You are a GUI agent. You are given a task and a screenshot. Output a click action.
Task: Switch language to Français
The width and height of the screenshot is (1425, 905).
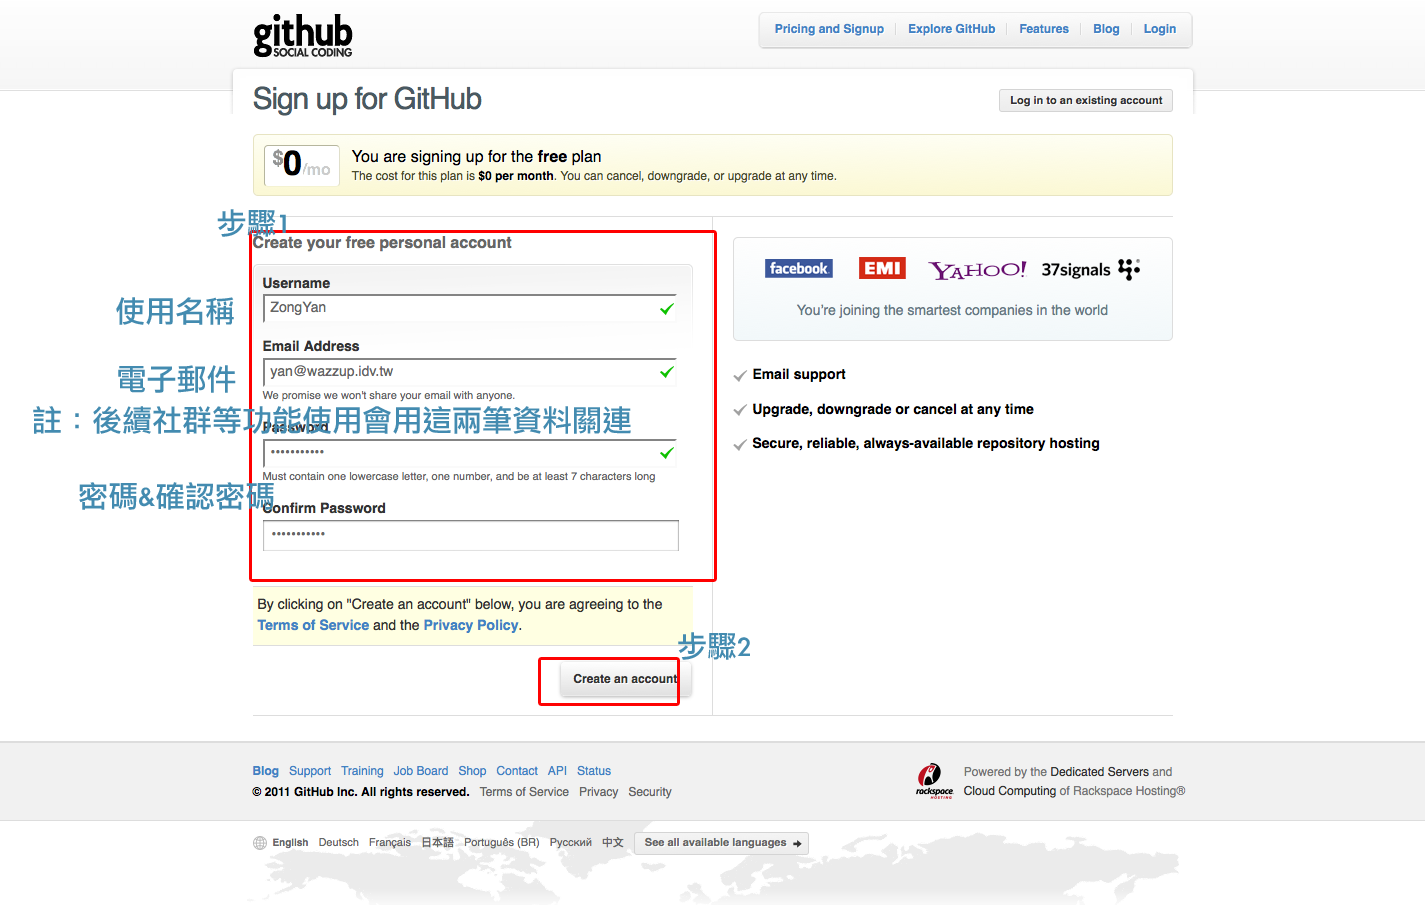pyautogui.click(x=390, y=843)
